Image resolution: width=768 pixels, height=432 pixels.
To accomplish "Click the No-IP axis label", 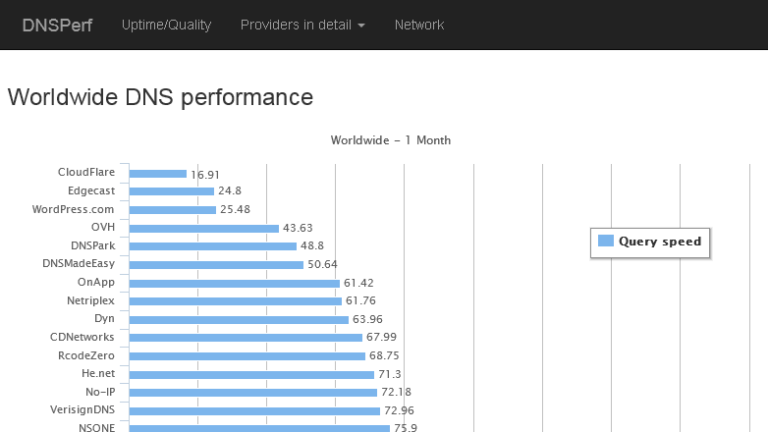I will coord(100,392).
